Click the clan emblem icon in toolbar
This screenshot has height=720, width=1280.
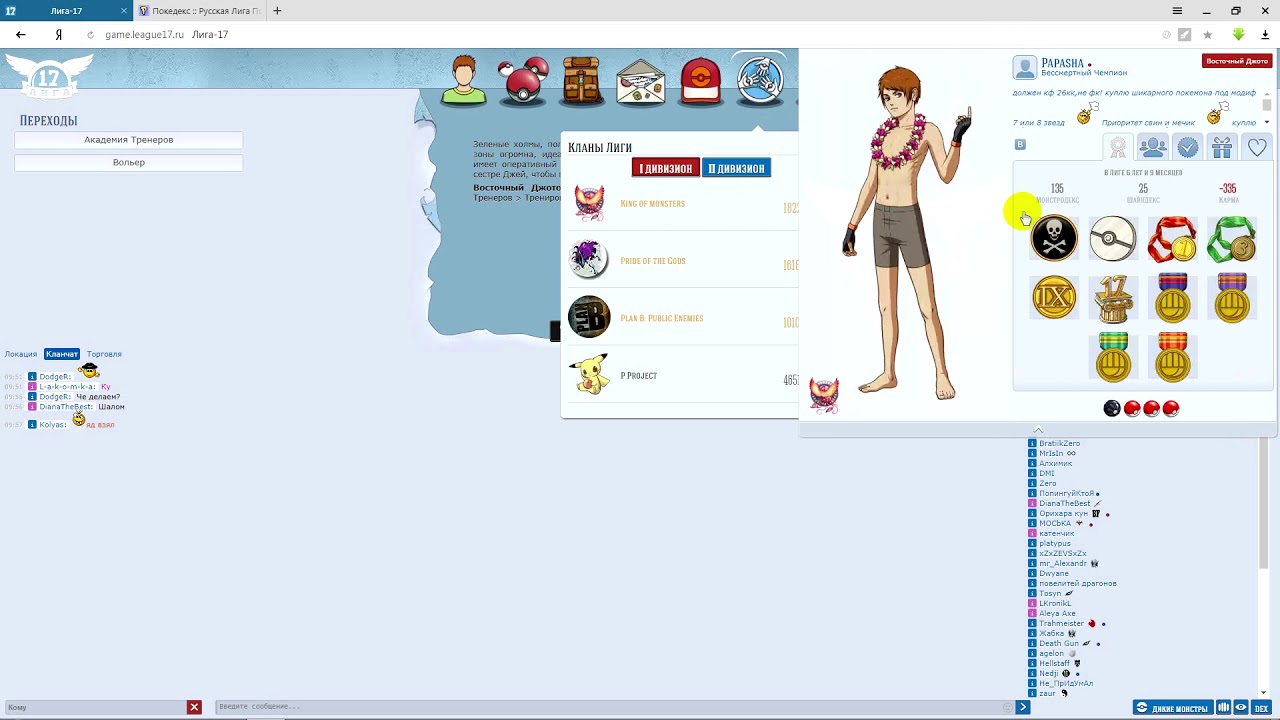[760, 79]
